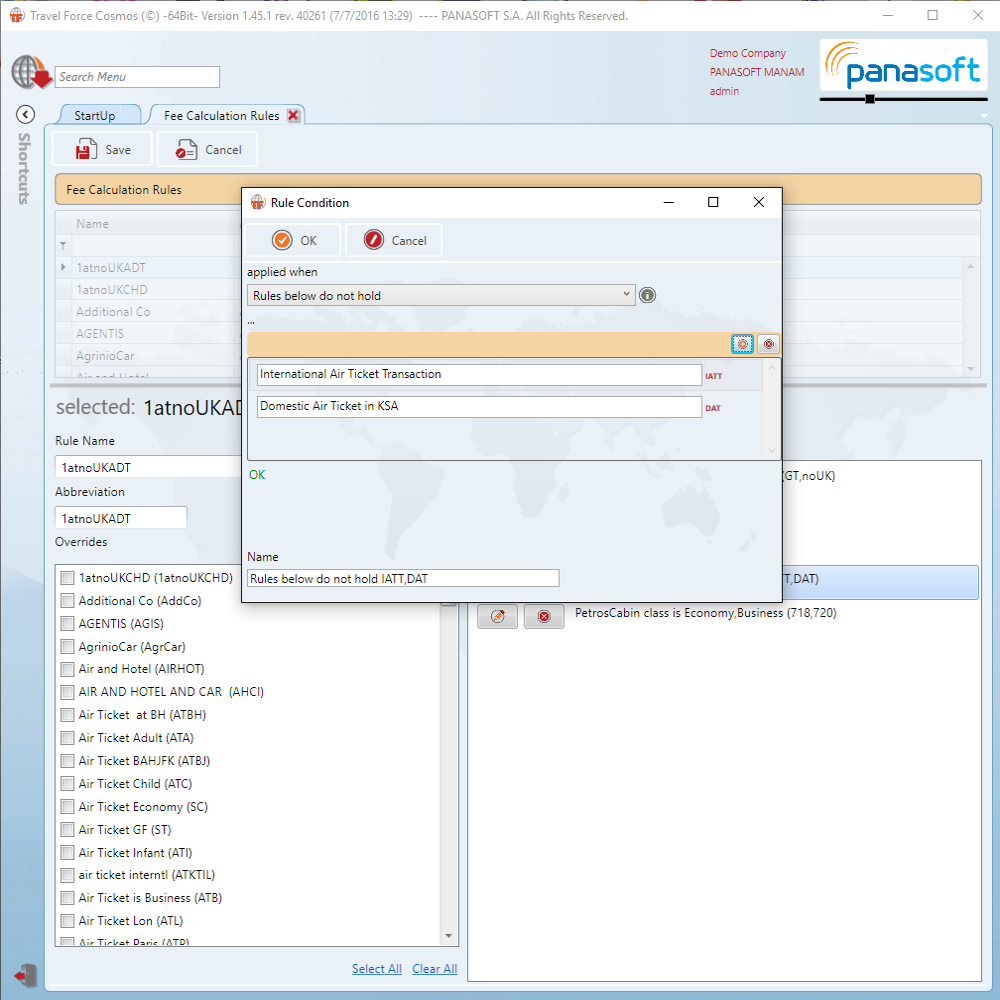Switch to the StartUp tab
The image size is (1000, 1000).
[95, 116]
